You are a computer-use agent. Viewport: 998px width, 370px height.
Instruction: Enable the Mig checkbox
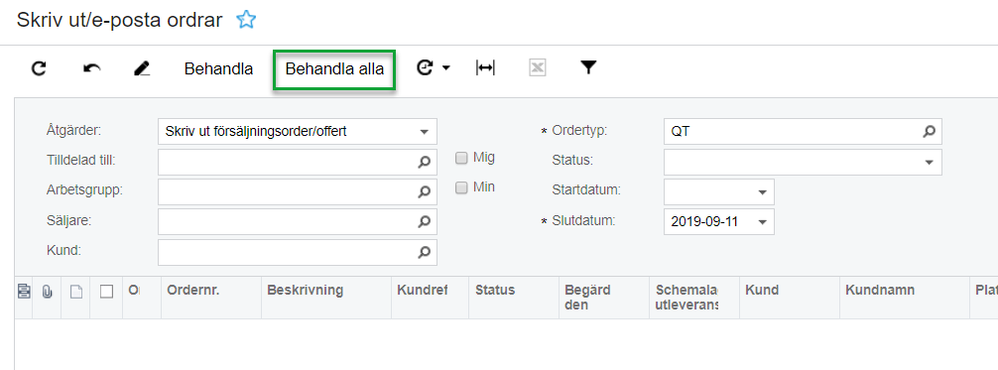(x=461, y=158)
